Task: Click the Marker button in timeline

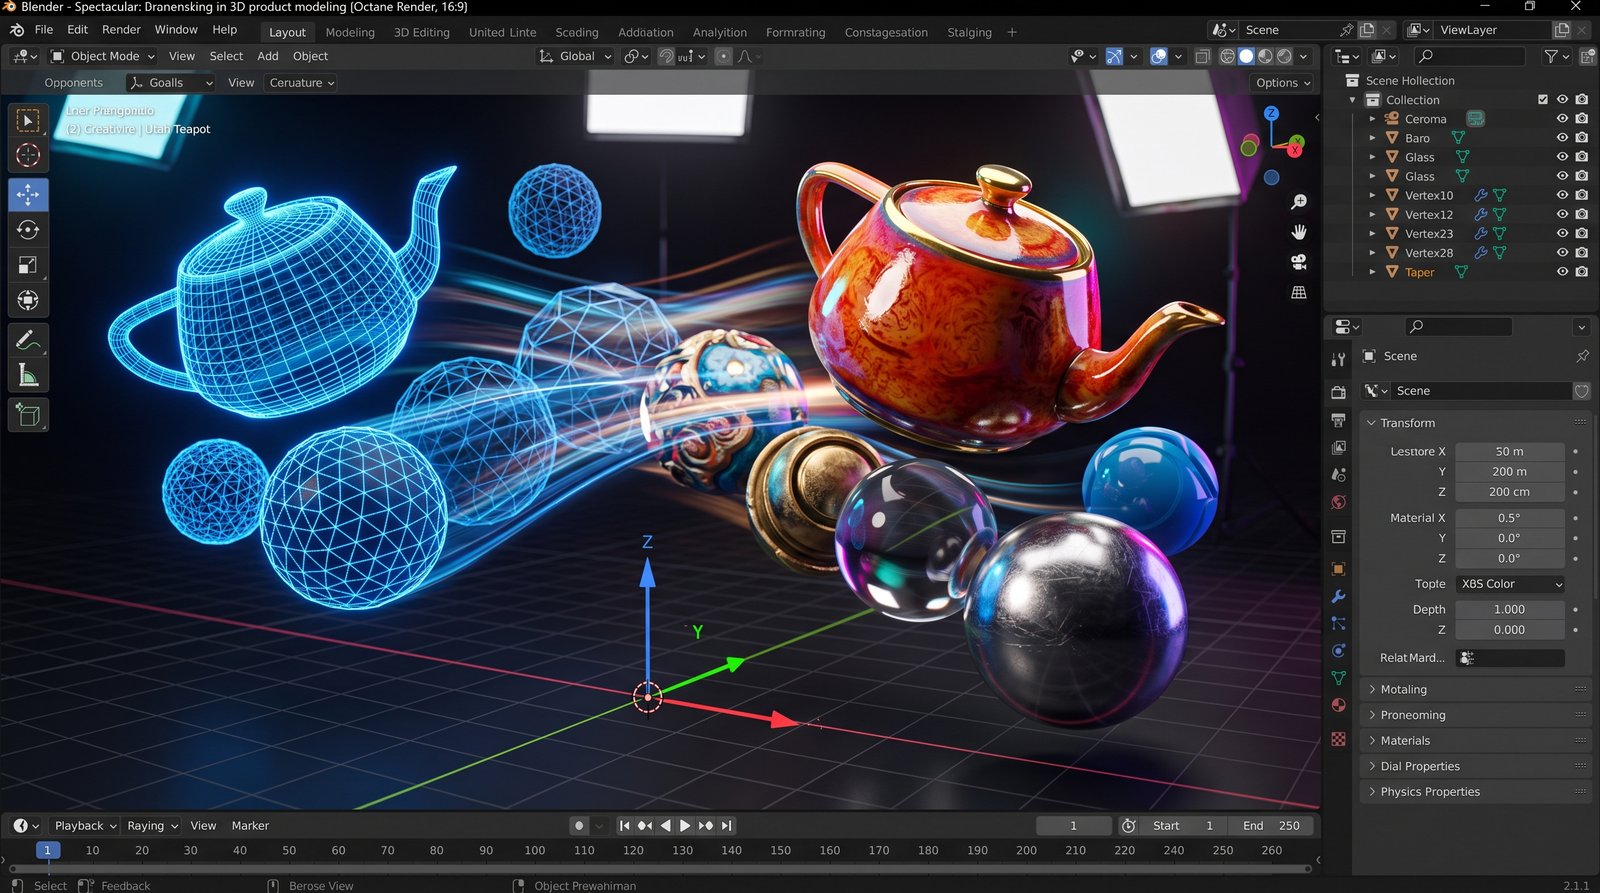Action: 250,826
